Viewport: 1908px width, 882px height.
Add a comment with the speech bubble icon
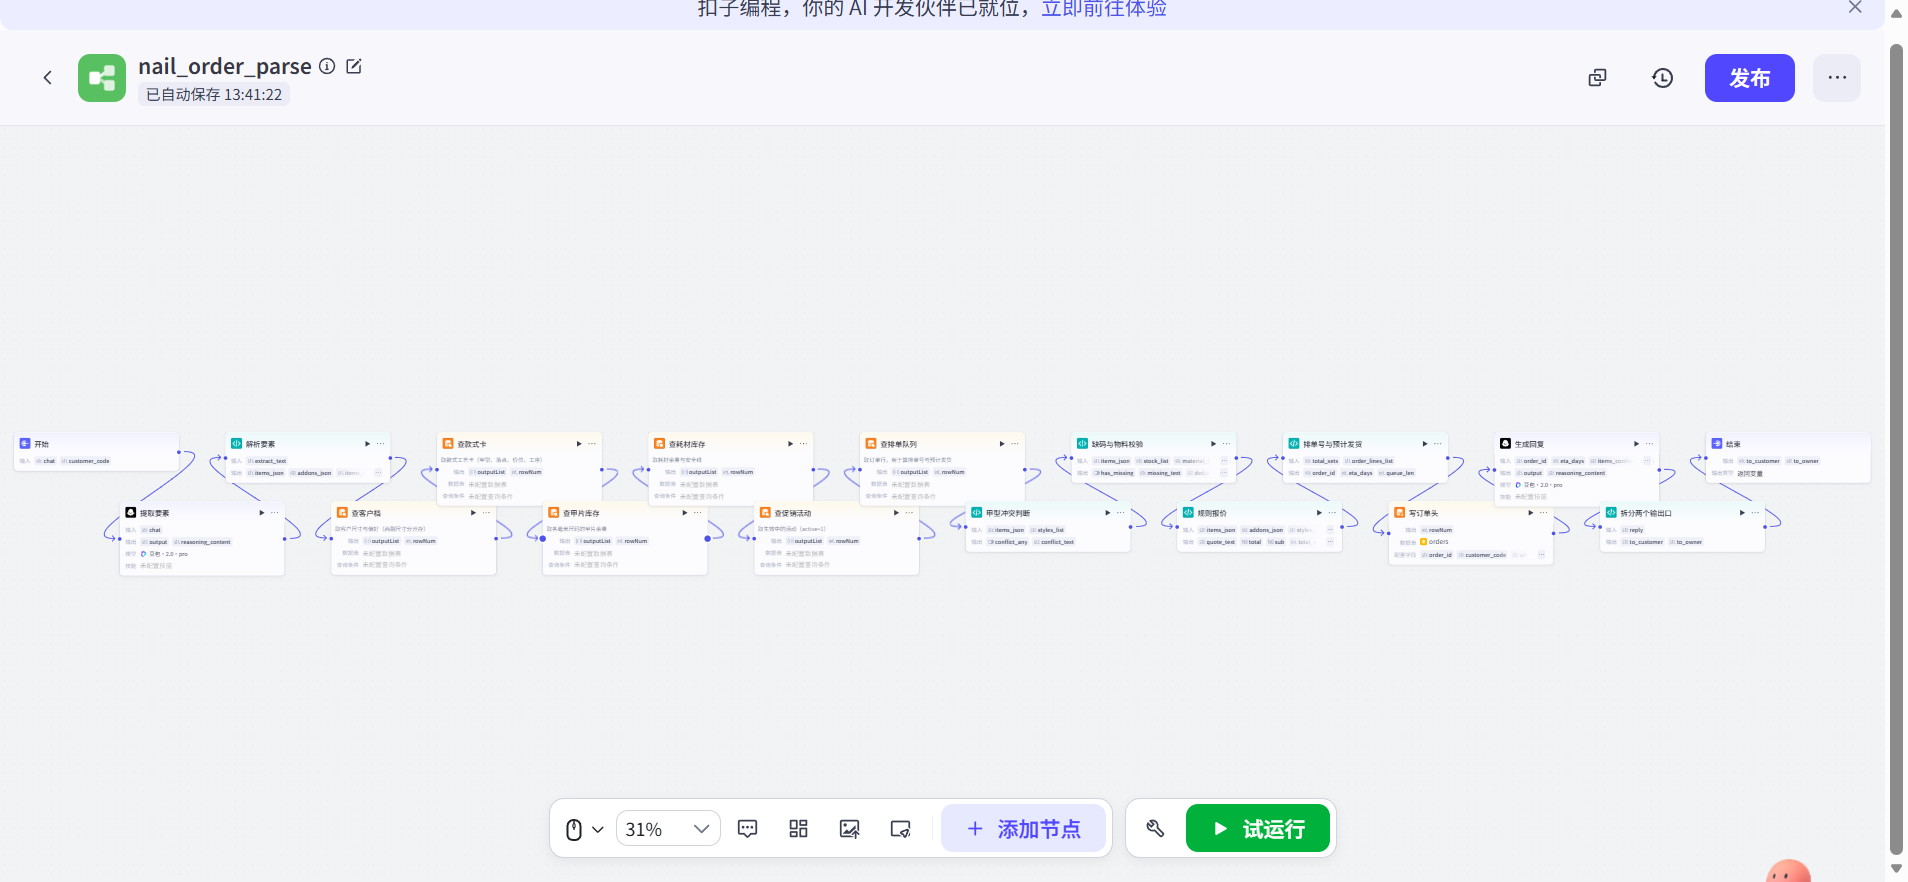[x=748, y=829]
